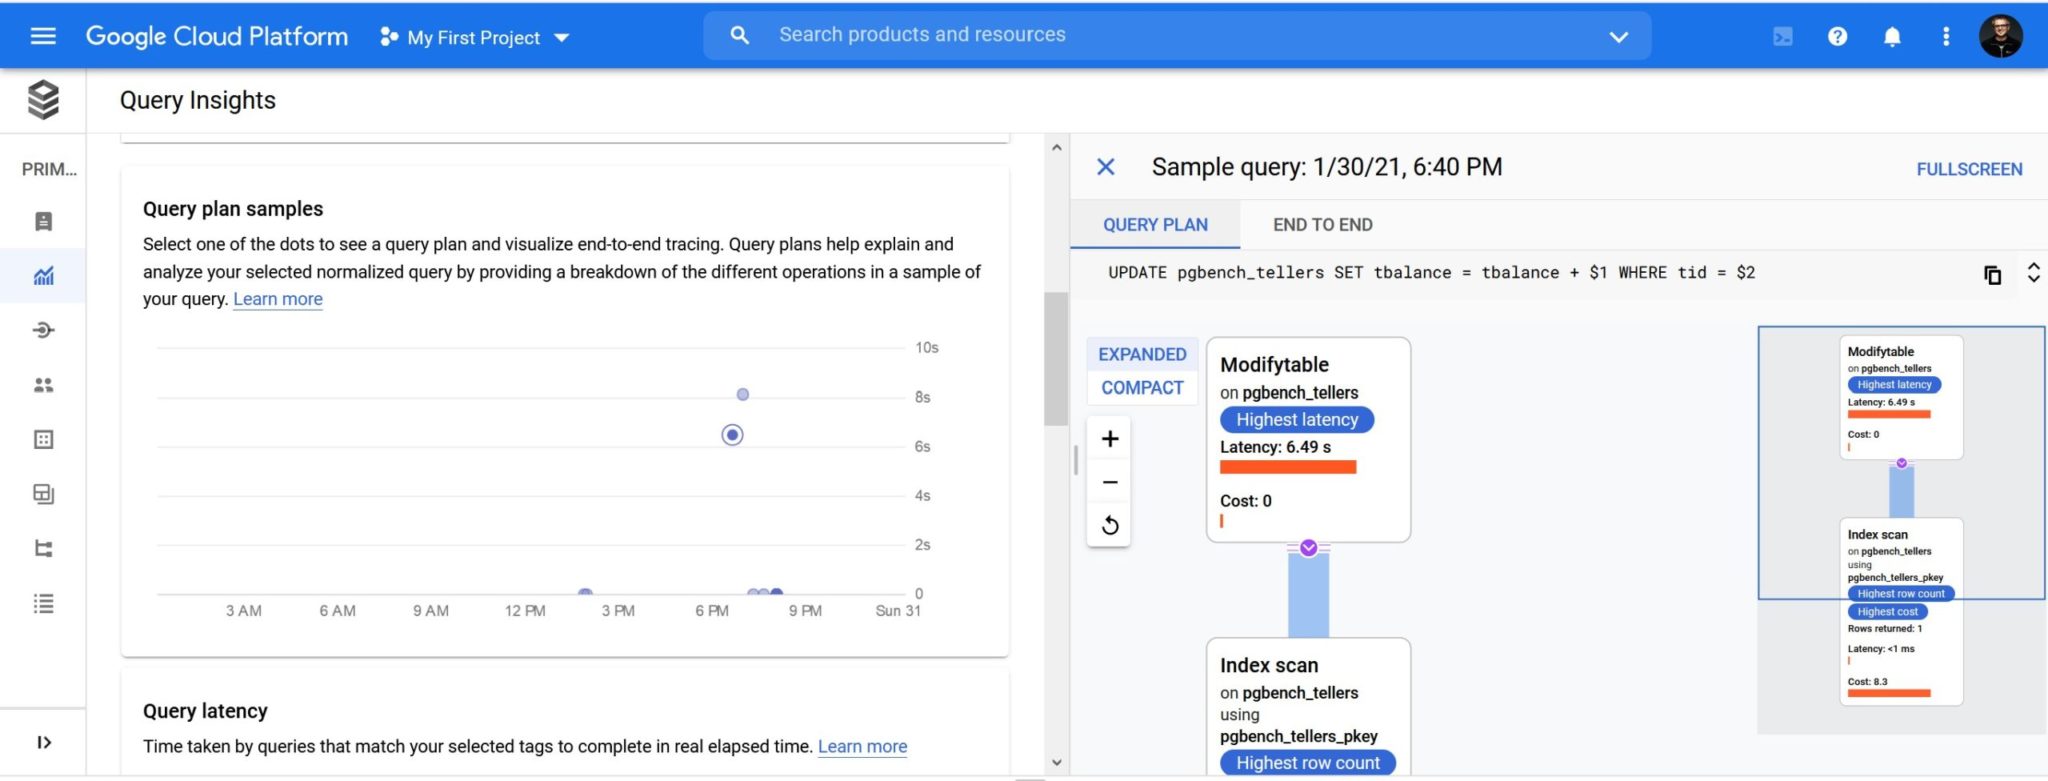The image size is (2048, 781).
Task: Close the Sample query panel
Action: (1105, 167)
